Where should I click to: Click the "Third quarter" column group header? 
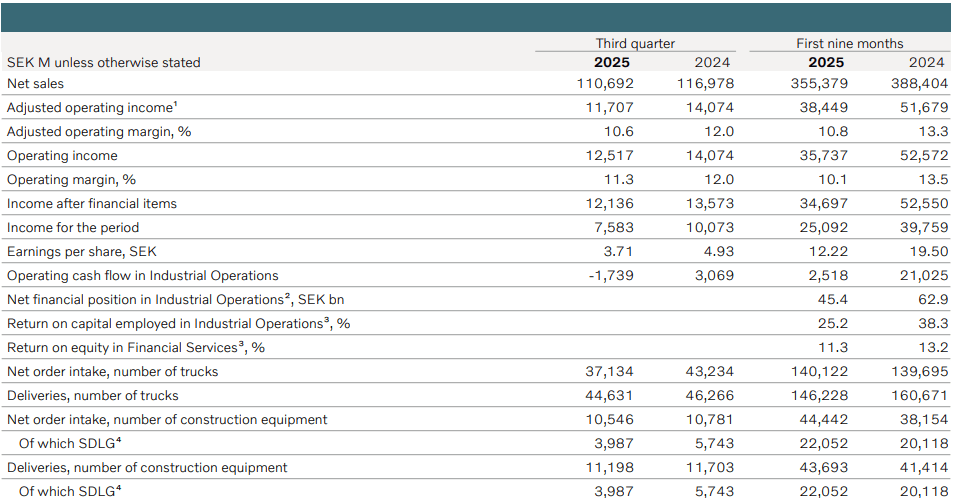point(635,43)
